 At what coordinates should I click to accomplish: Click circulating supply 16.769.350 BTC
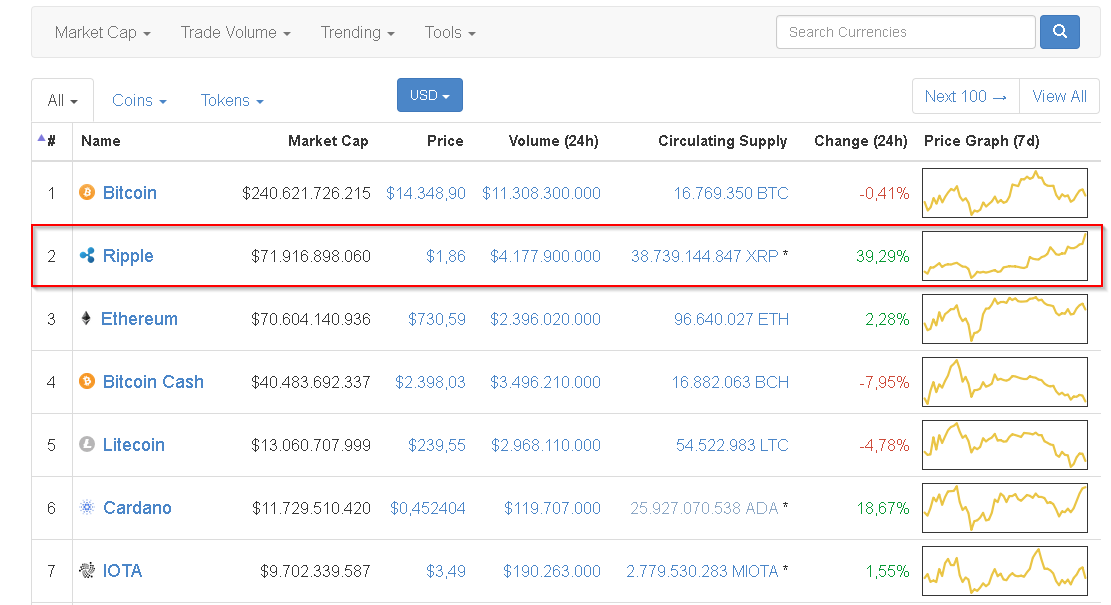click(731, 193)
